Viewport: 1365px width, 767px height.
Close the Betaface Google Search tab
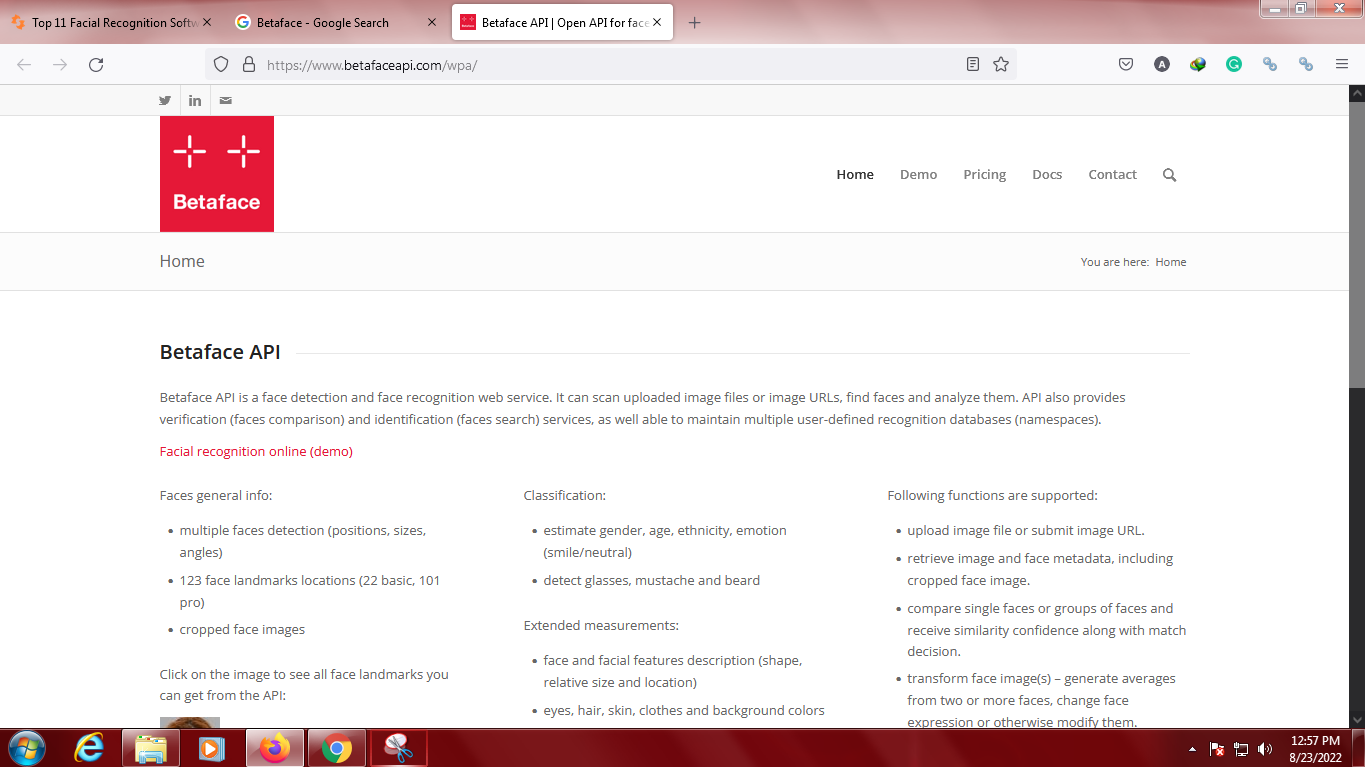click(x=432, y=22)
